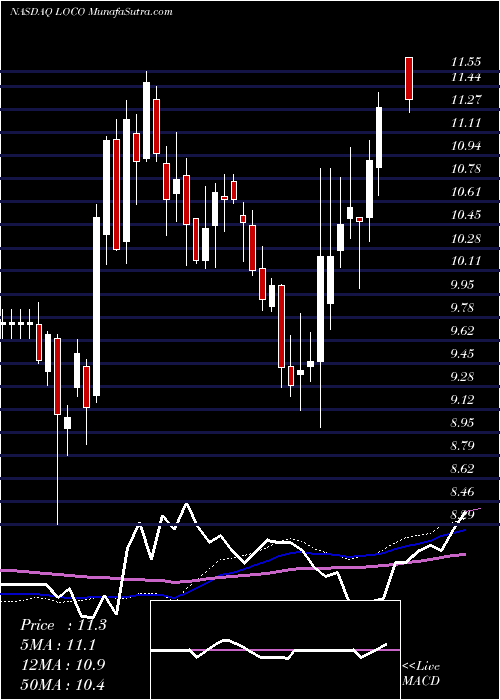Click the 12MA : 10.9 readout
This screenshot has height=700, width=500.
point(63,665)
